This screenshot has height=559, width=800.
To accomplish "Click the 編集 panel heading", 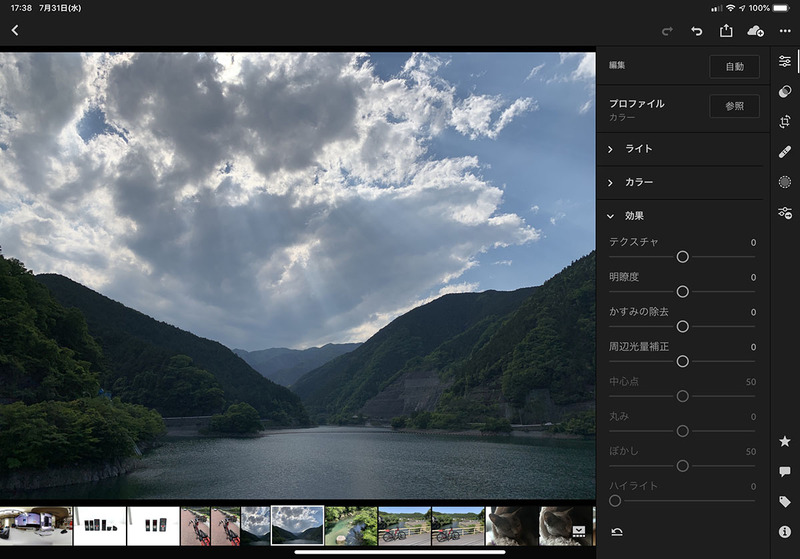I will (x=617, y=65).
